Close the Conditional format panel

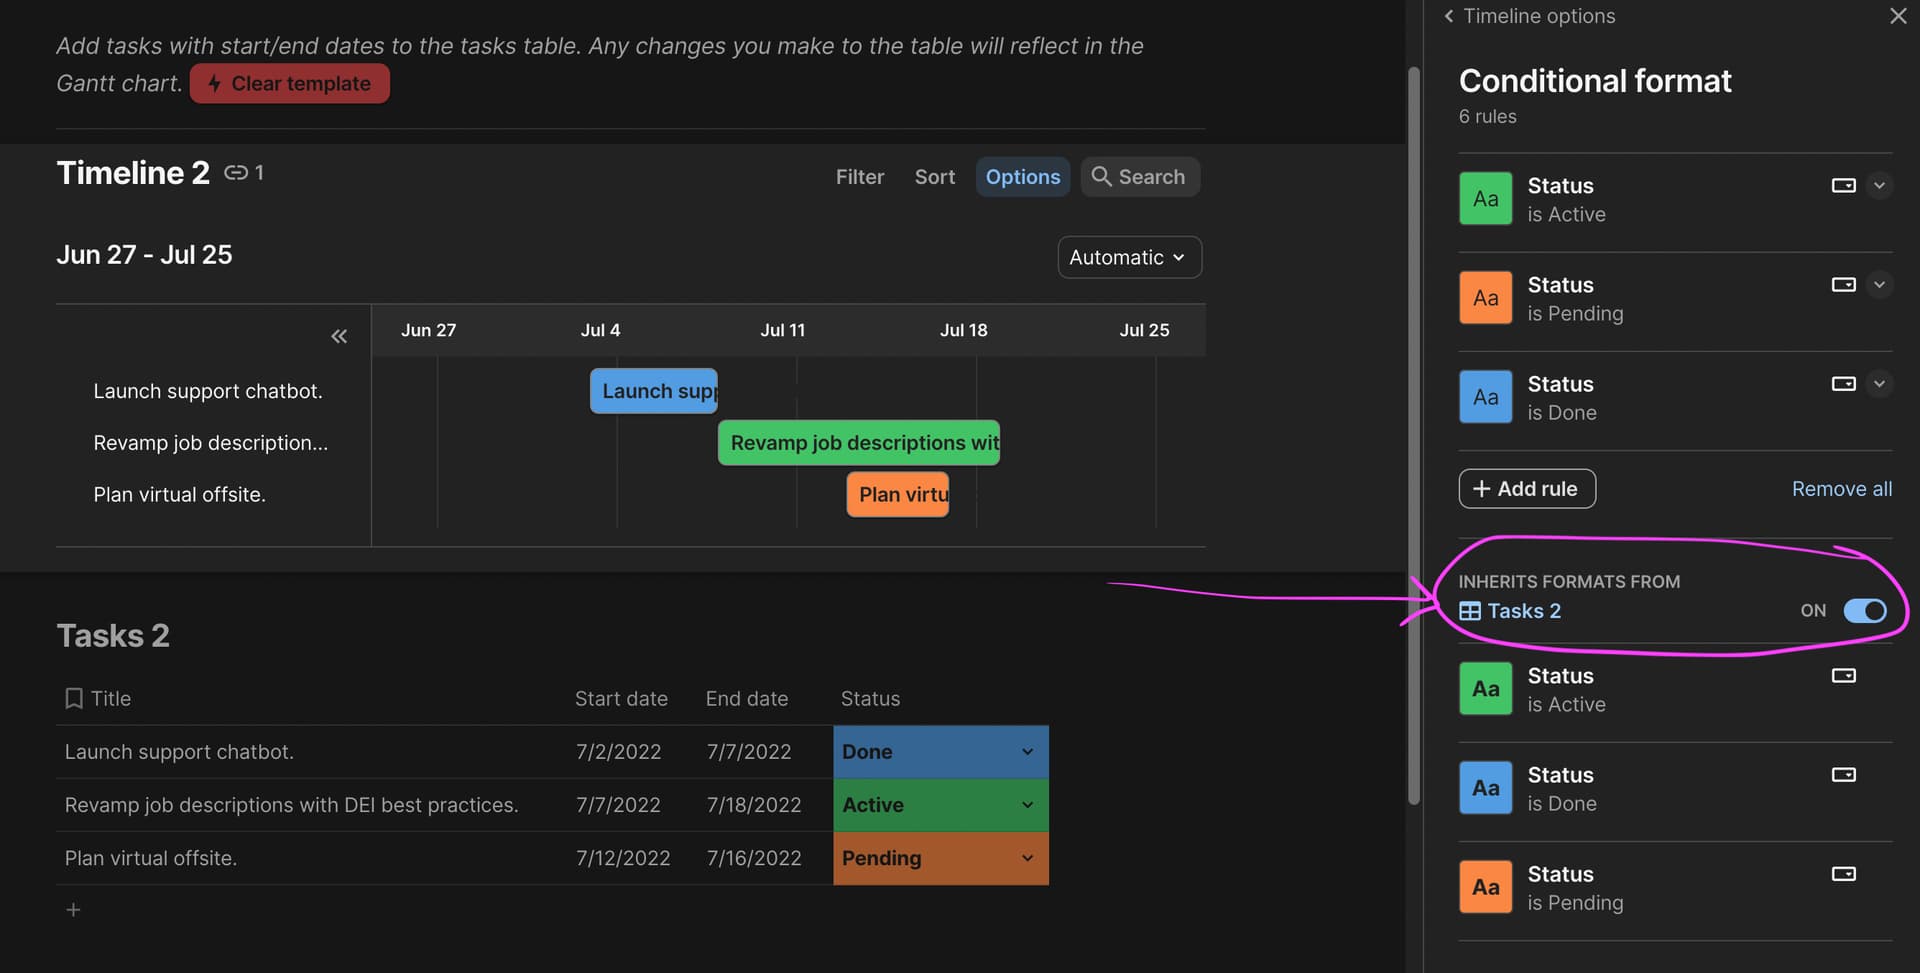click(1897, 16)
